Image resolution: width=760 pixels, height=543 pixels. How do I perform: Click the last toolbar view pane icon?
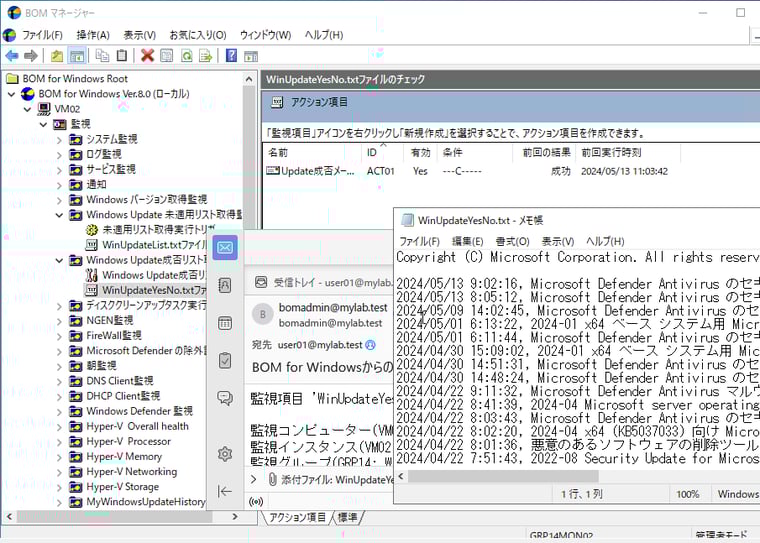point(251,56)
